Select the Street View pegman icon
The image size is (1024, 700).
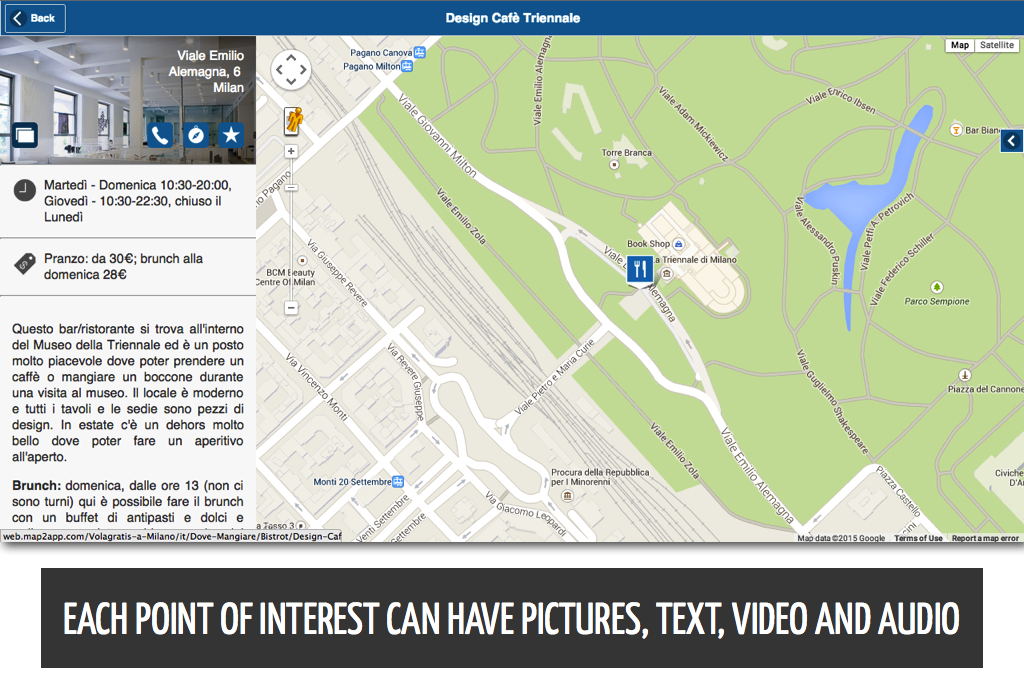click(293, 121)
